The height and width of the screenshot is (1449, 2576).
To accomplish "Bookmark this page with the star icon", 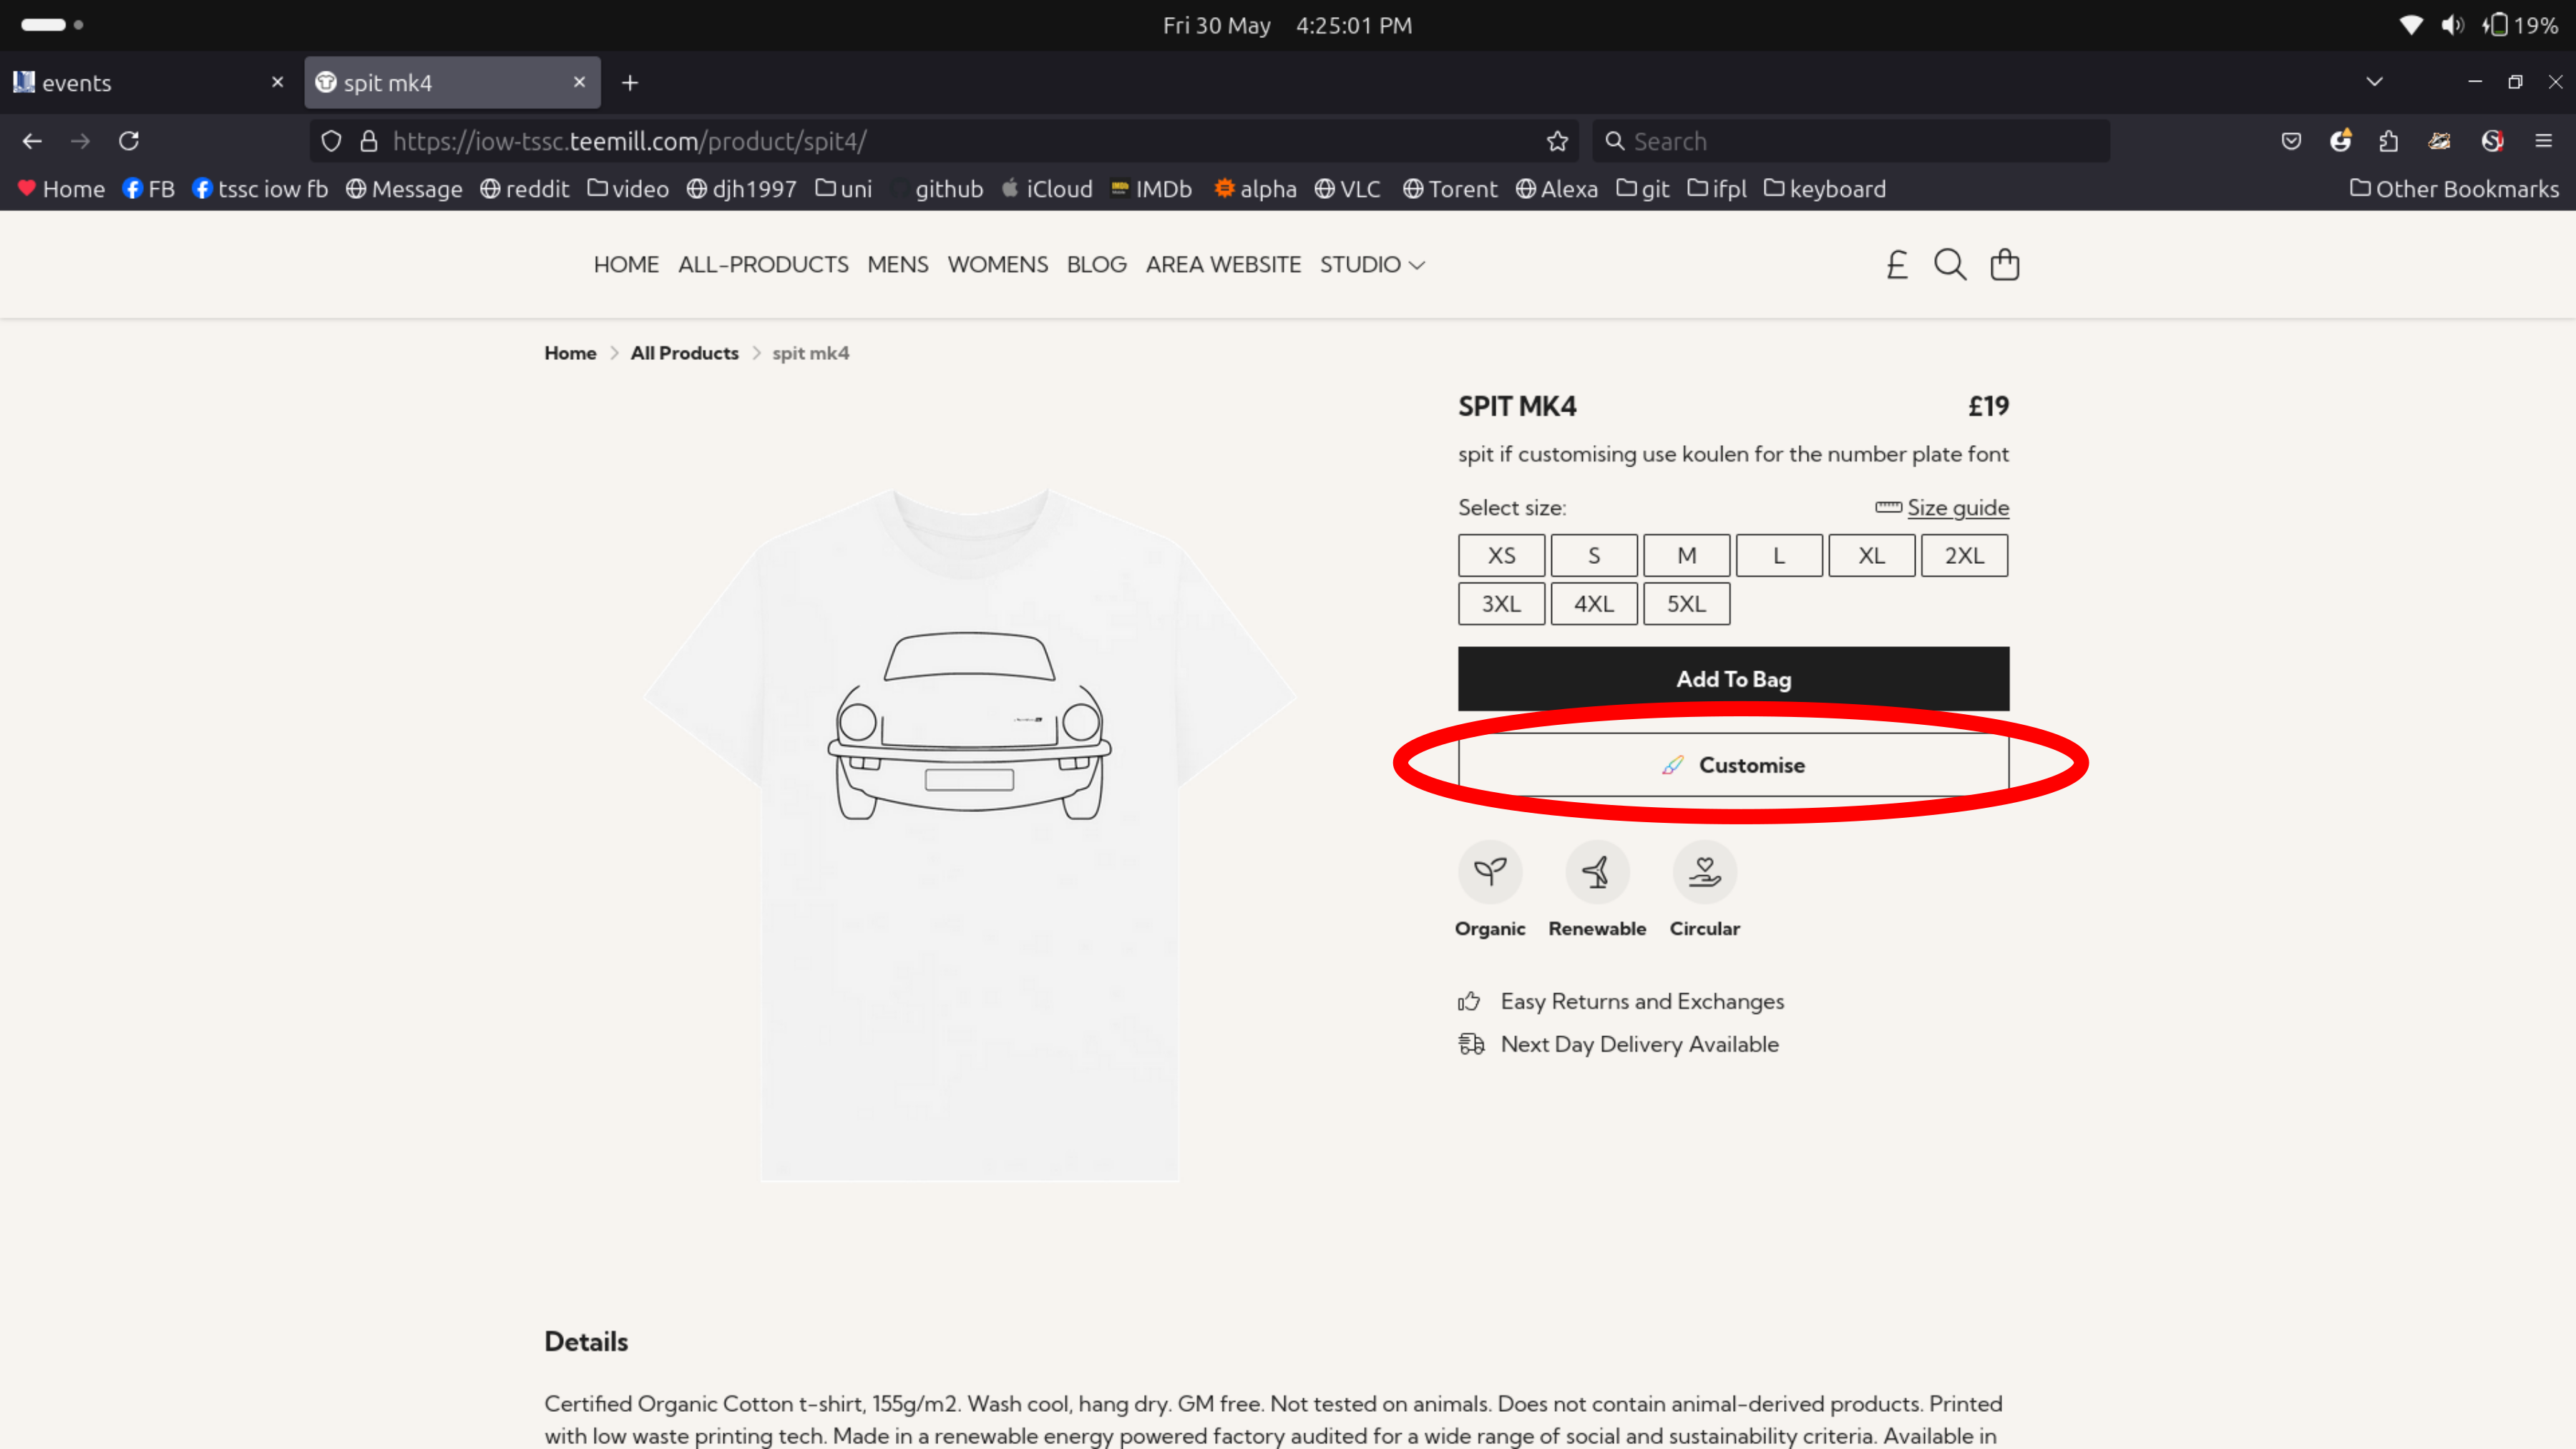I will tap(1557, 141).
